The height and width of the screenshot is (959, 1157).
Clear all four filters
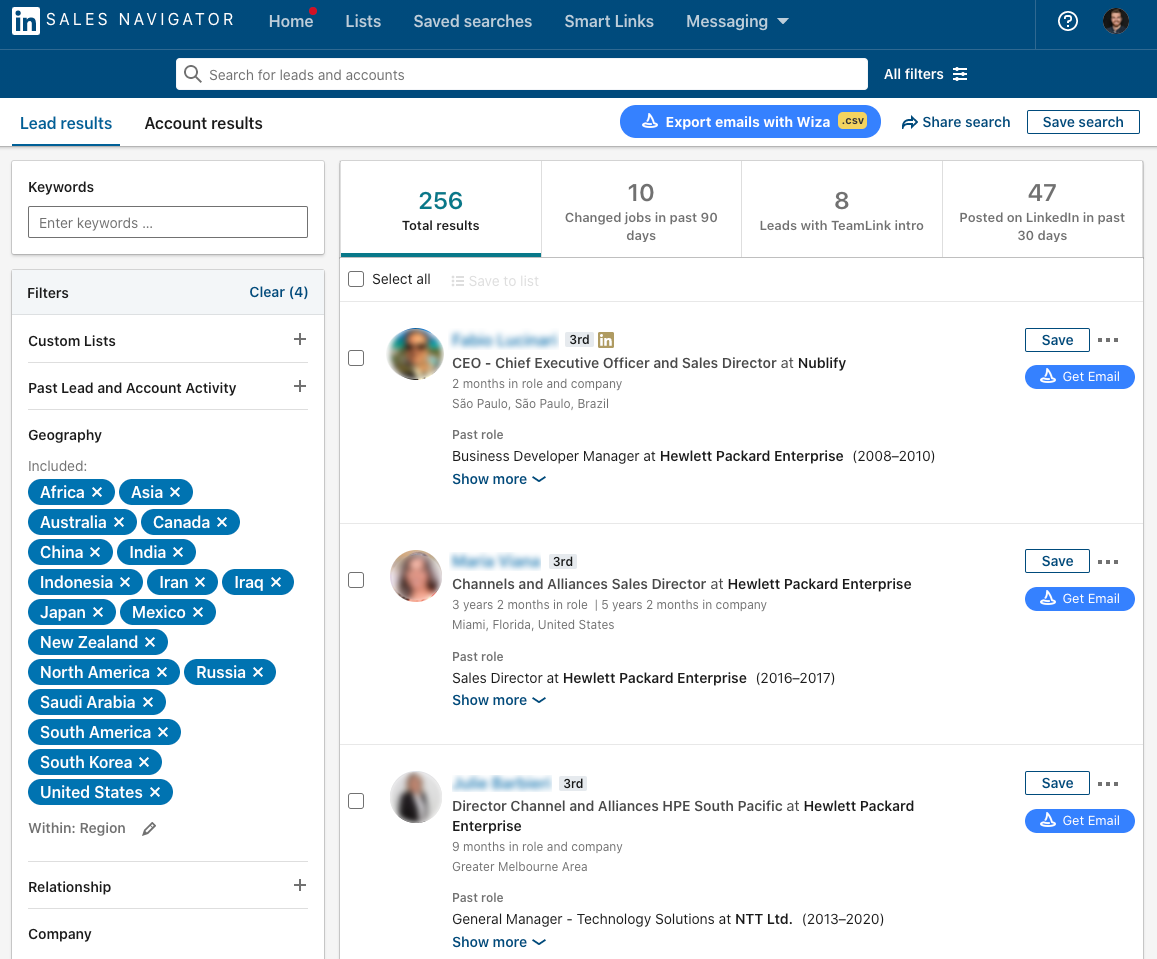click(x=278, y=292)
